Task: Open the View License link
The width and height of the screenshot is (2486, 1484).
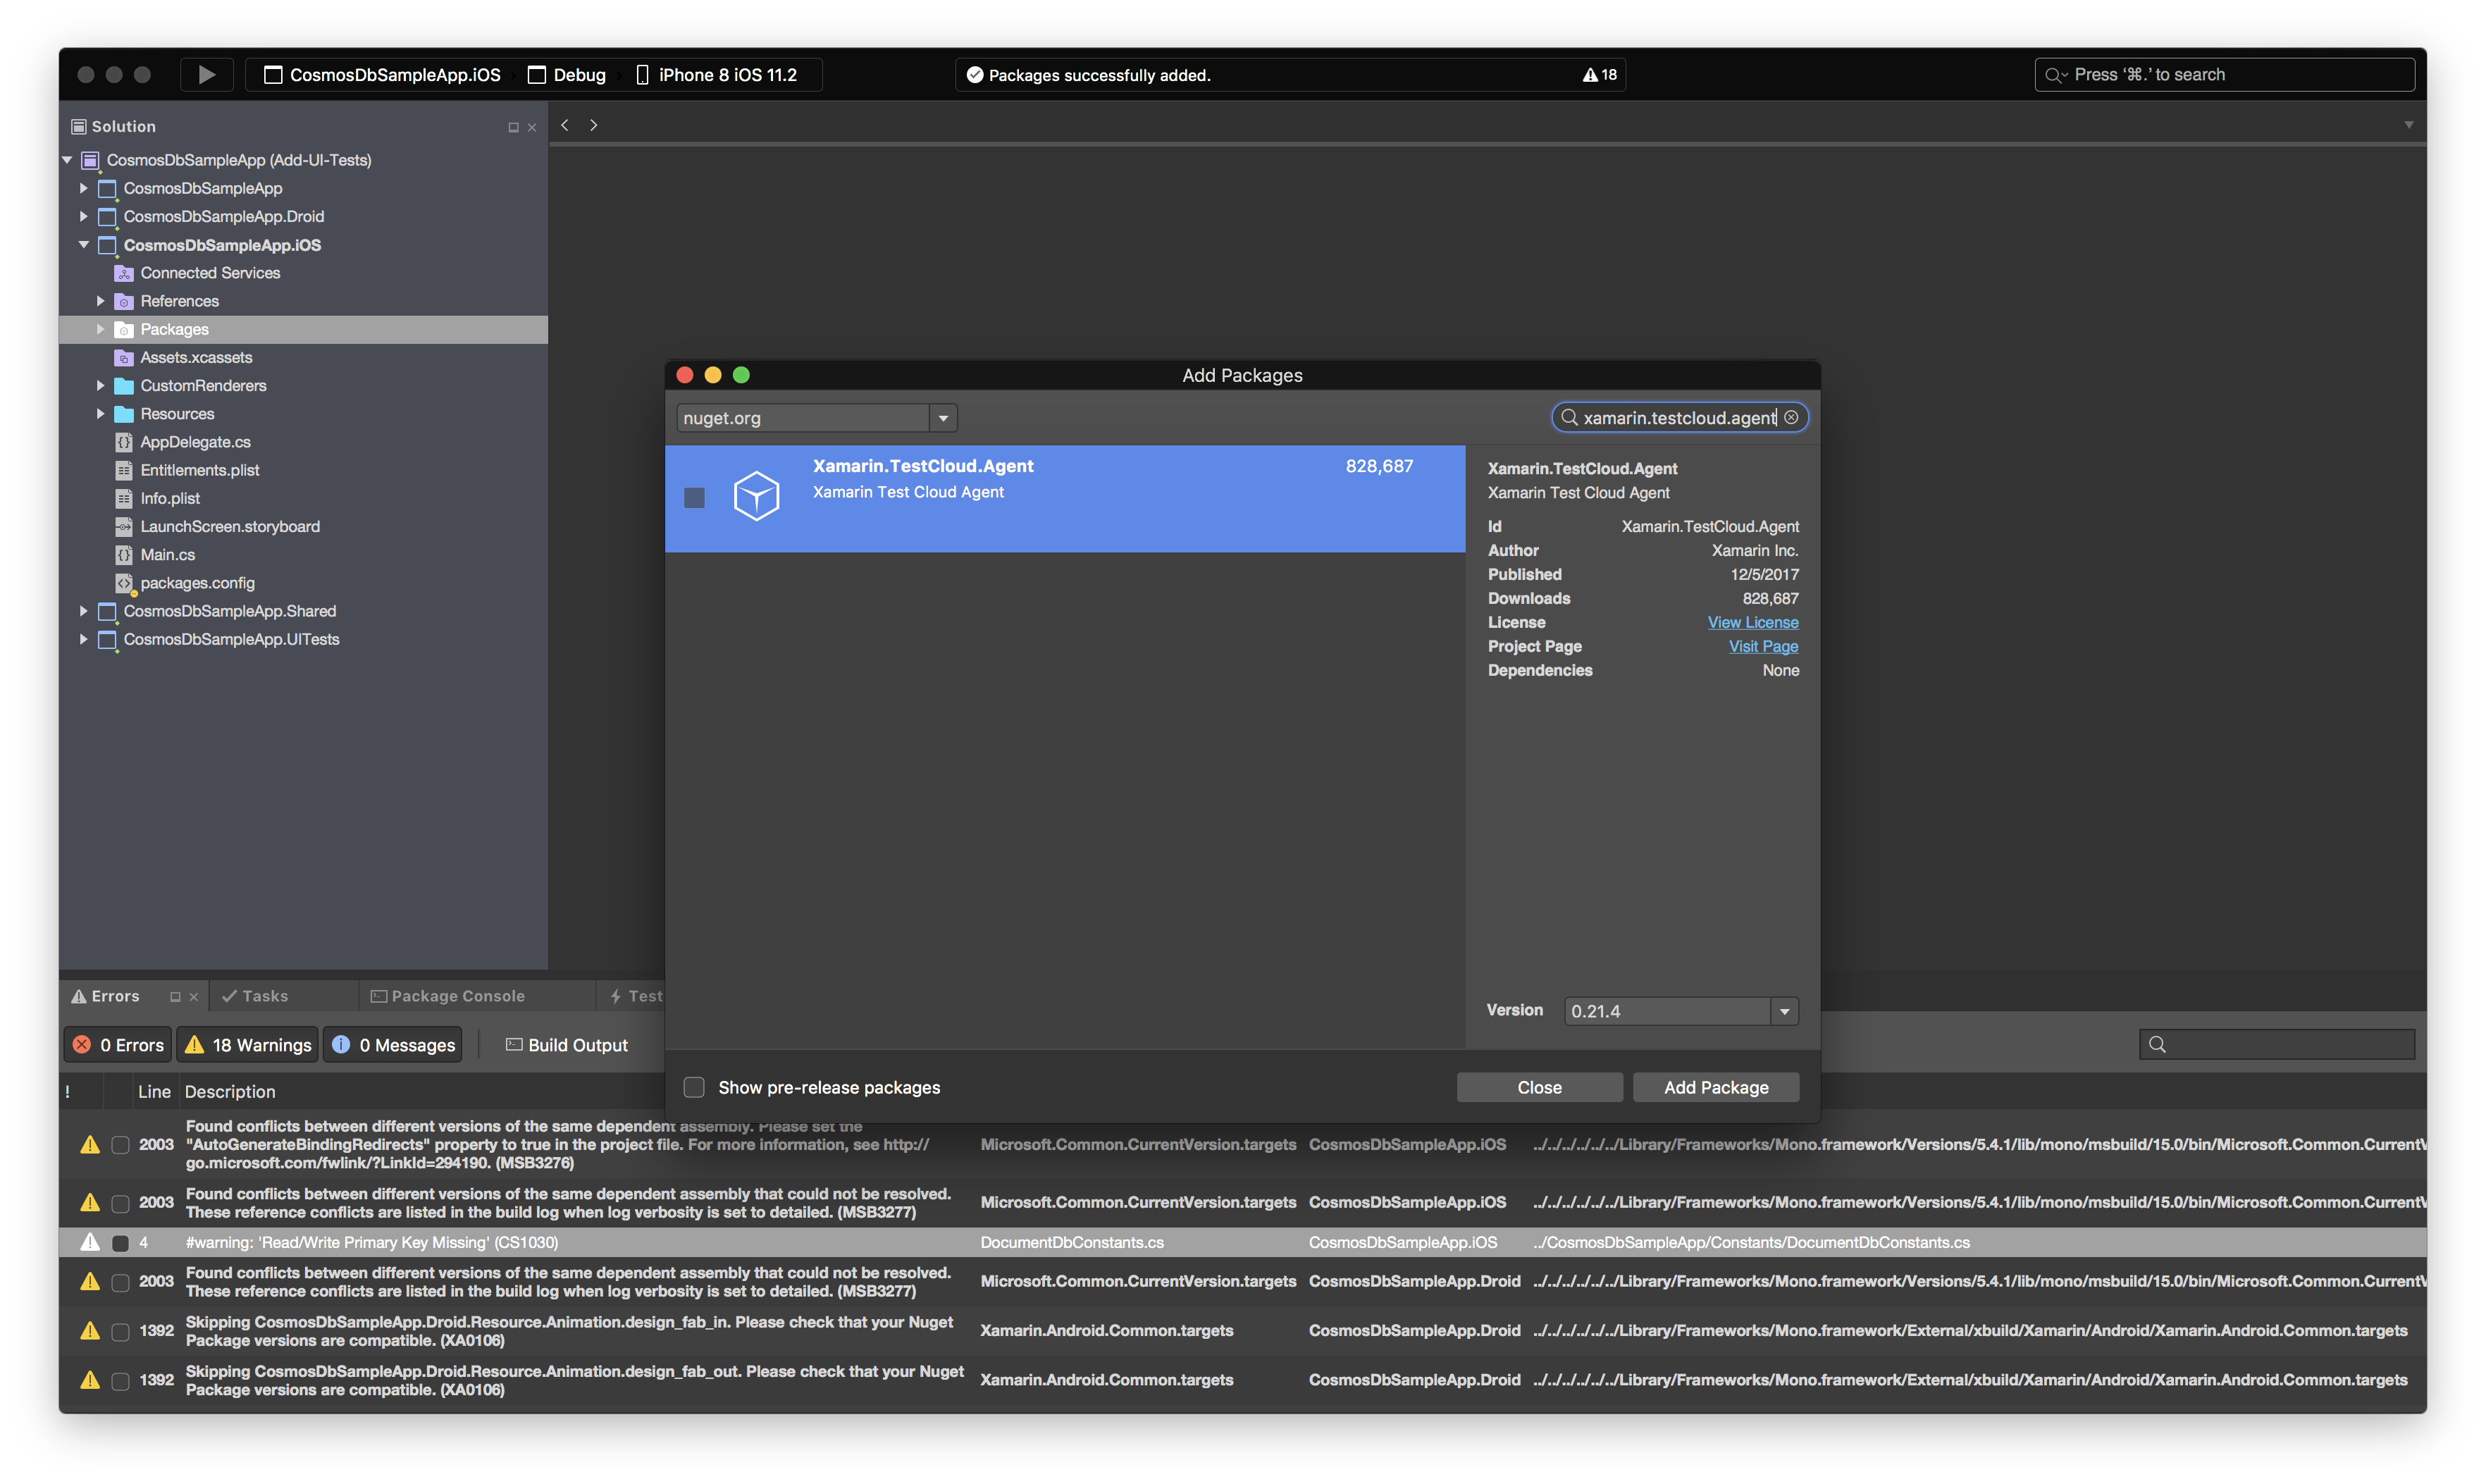Action: (1752, 622)
